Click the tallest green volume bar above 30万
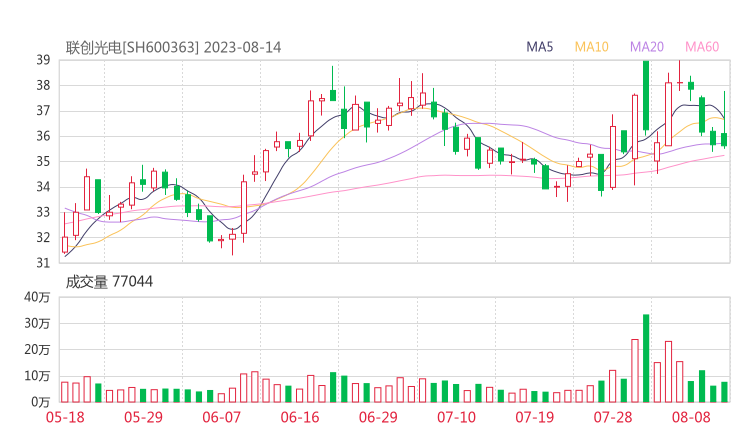This screenshot has height=440, width=740. point(646,358)
